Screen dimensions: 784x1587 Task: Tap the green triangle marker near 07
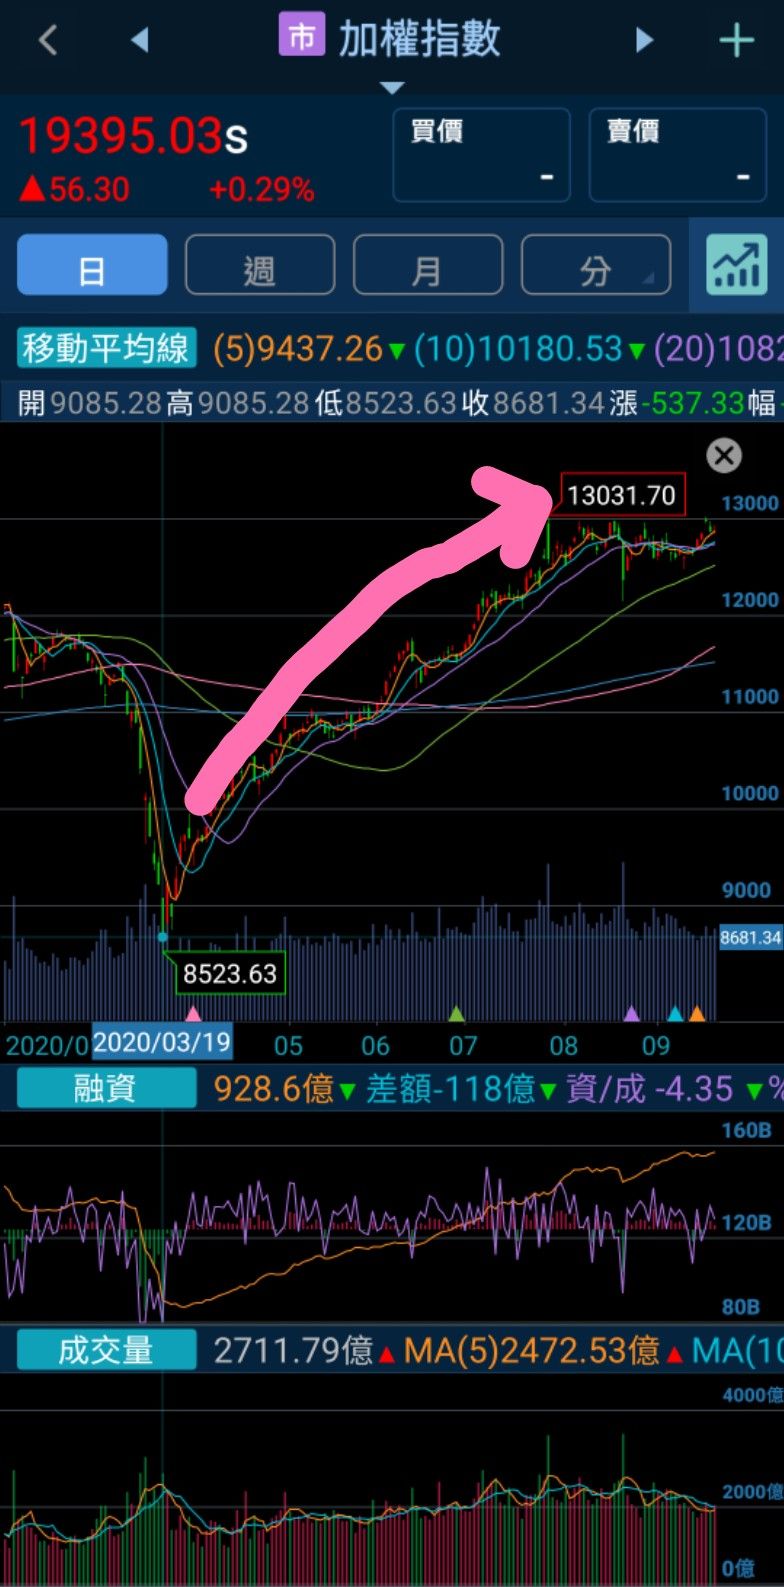457,1013
